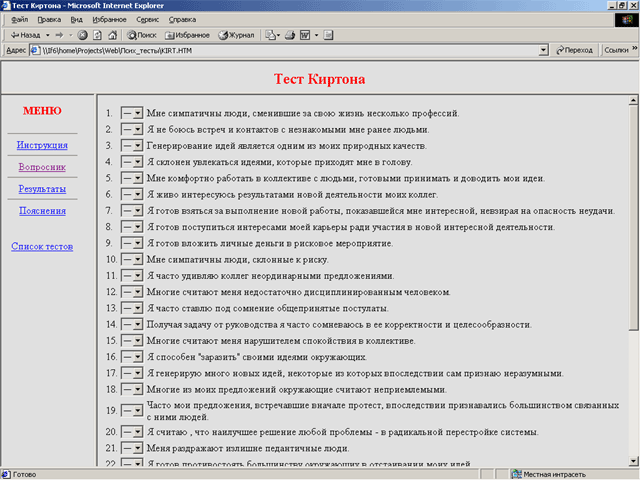
Task: Open answer dropdown for question 19
Action: tap(131, 411)
